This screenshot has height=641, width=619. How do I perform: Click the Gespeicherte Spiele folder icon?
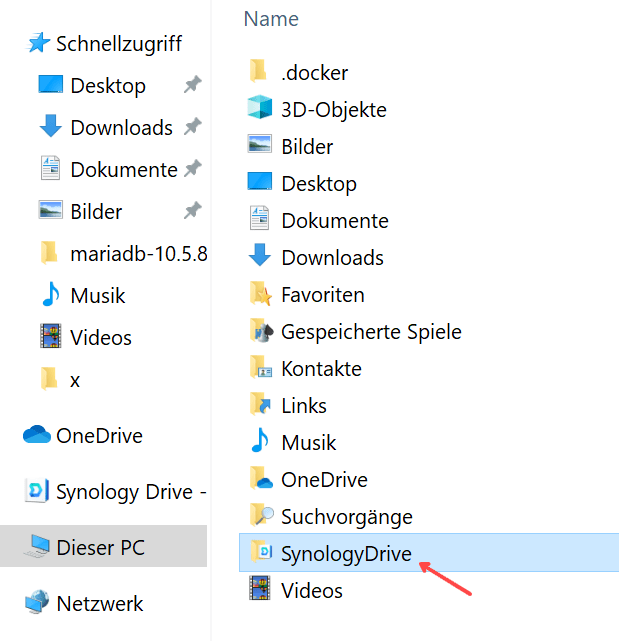(x=260, y=331)
